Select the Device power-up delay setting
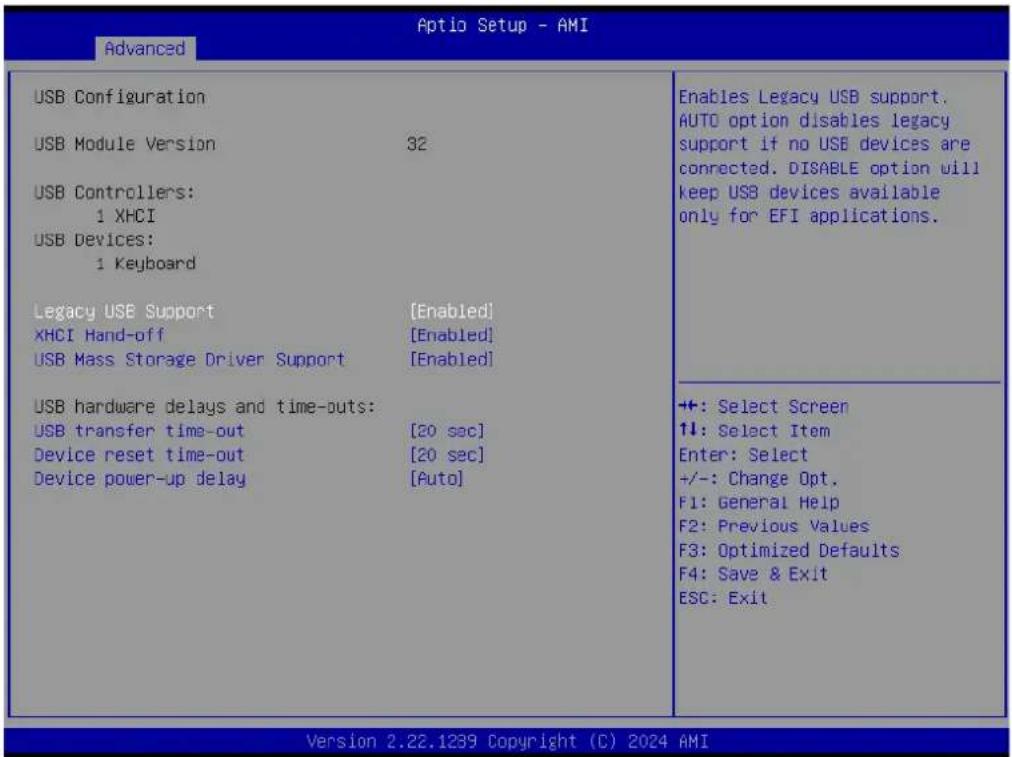This screenshot has height=757, width=1012. point(140,479)
